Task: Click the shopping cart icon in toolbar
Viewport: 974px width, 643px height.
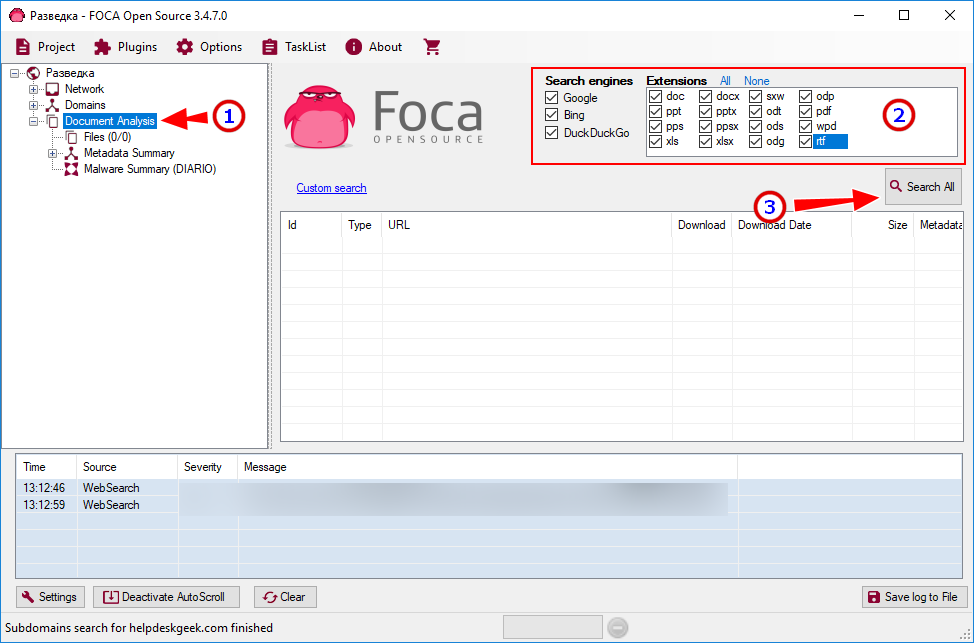Action: point(432,47)
